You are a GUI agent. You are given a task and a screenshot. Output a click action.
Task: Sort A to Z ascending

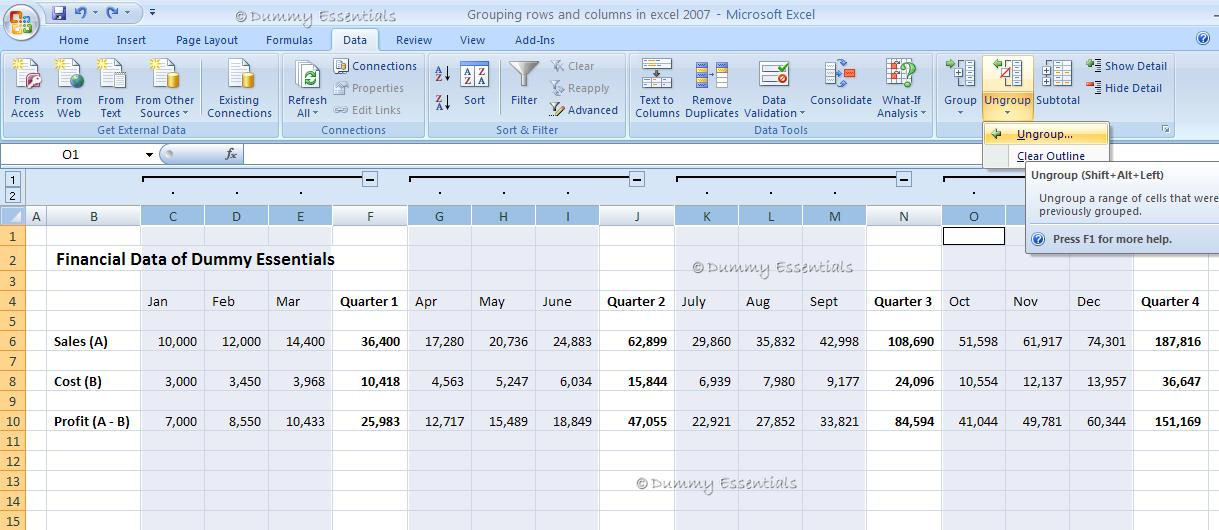pos(443,73)
